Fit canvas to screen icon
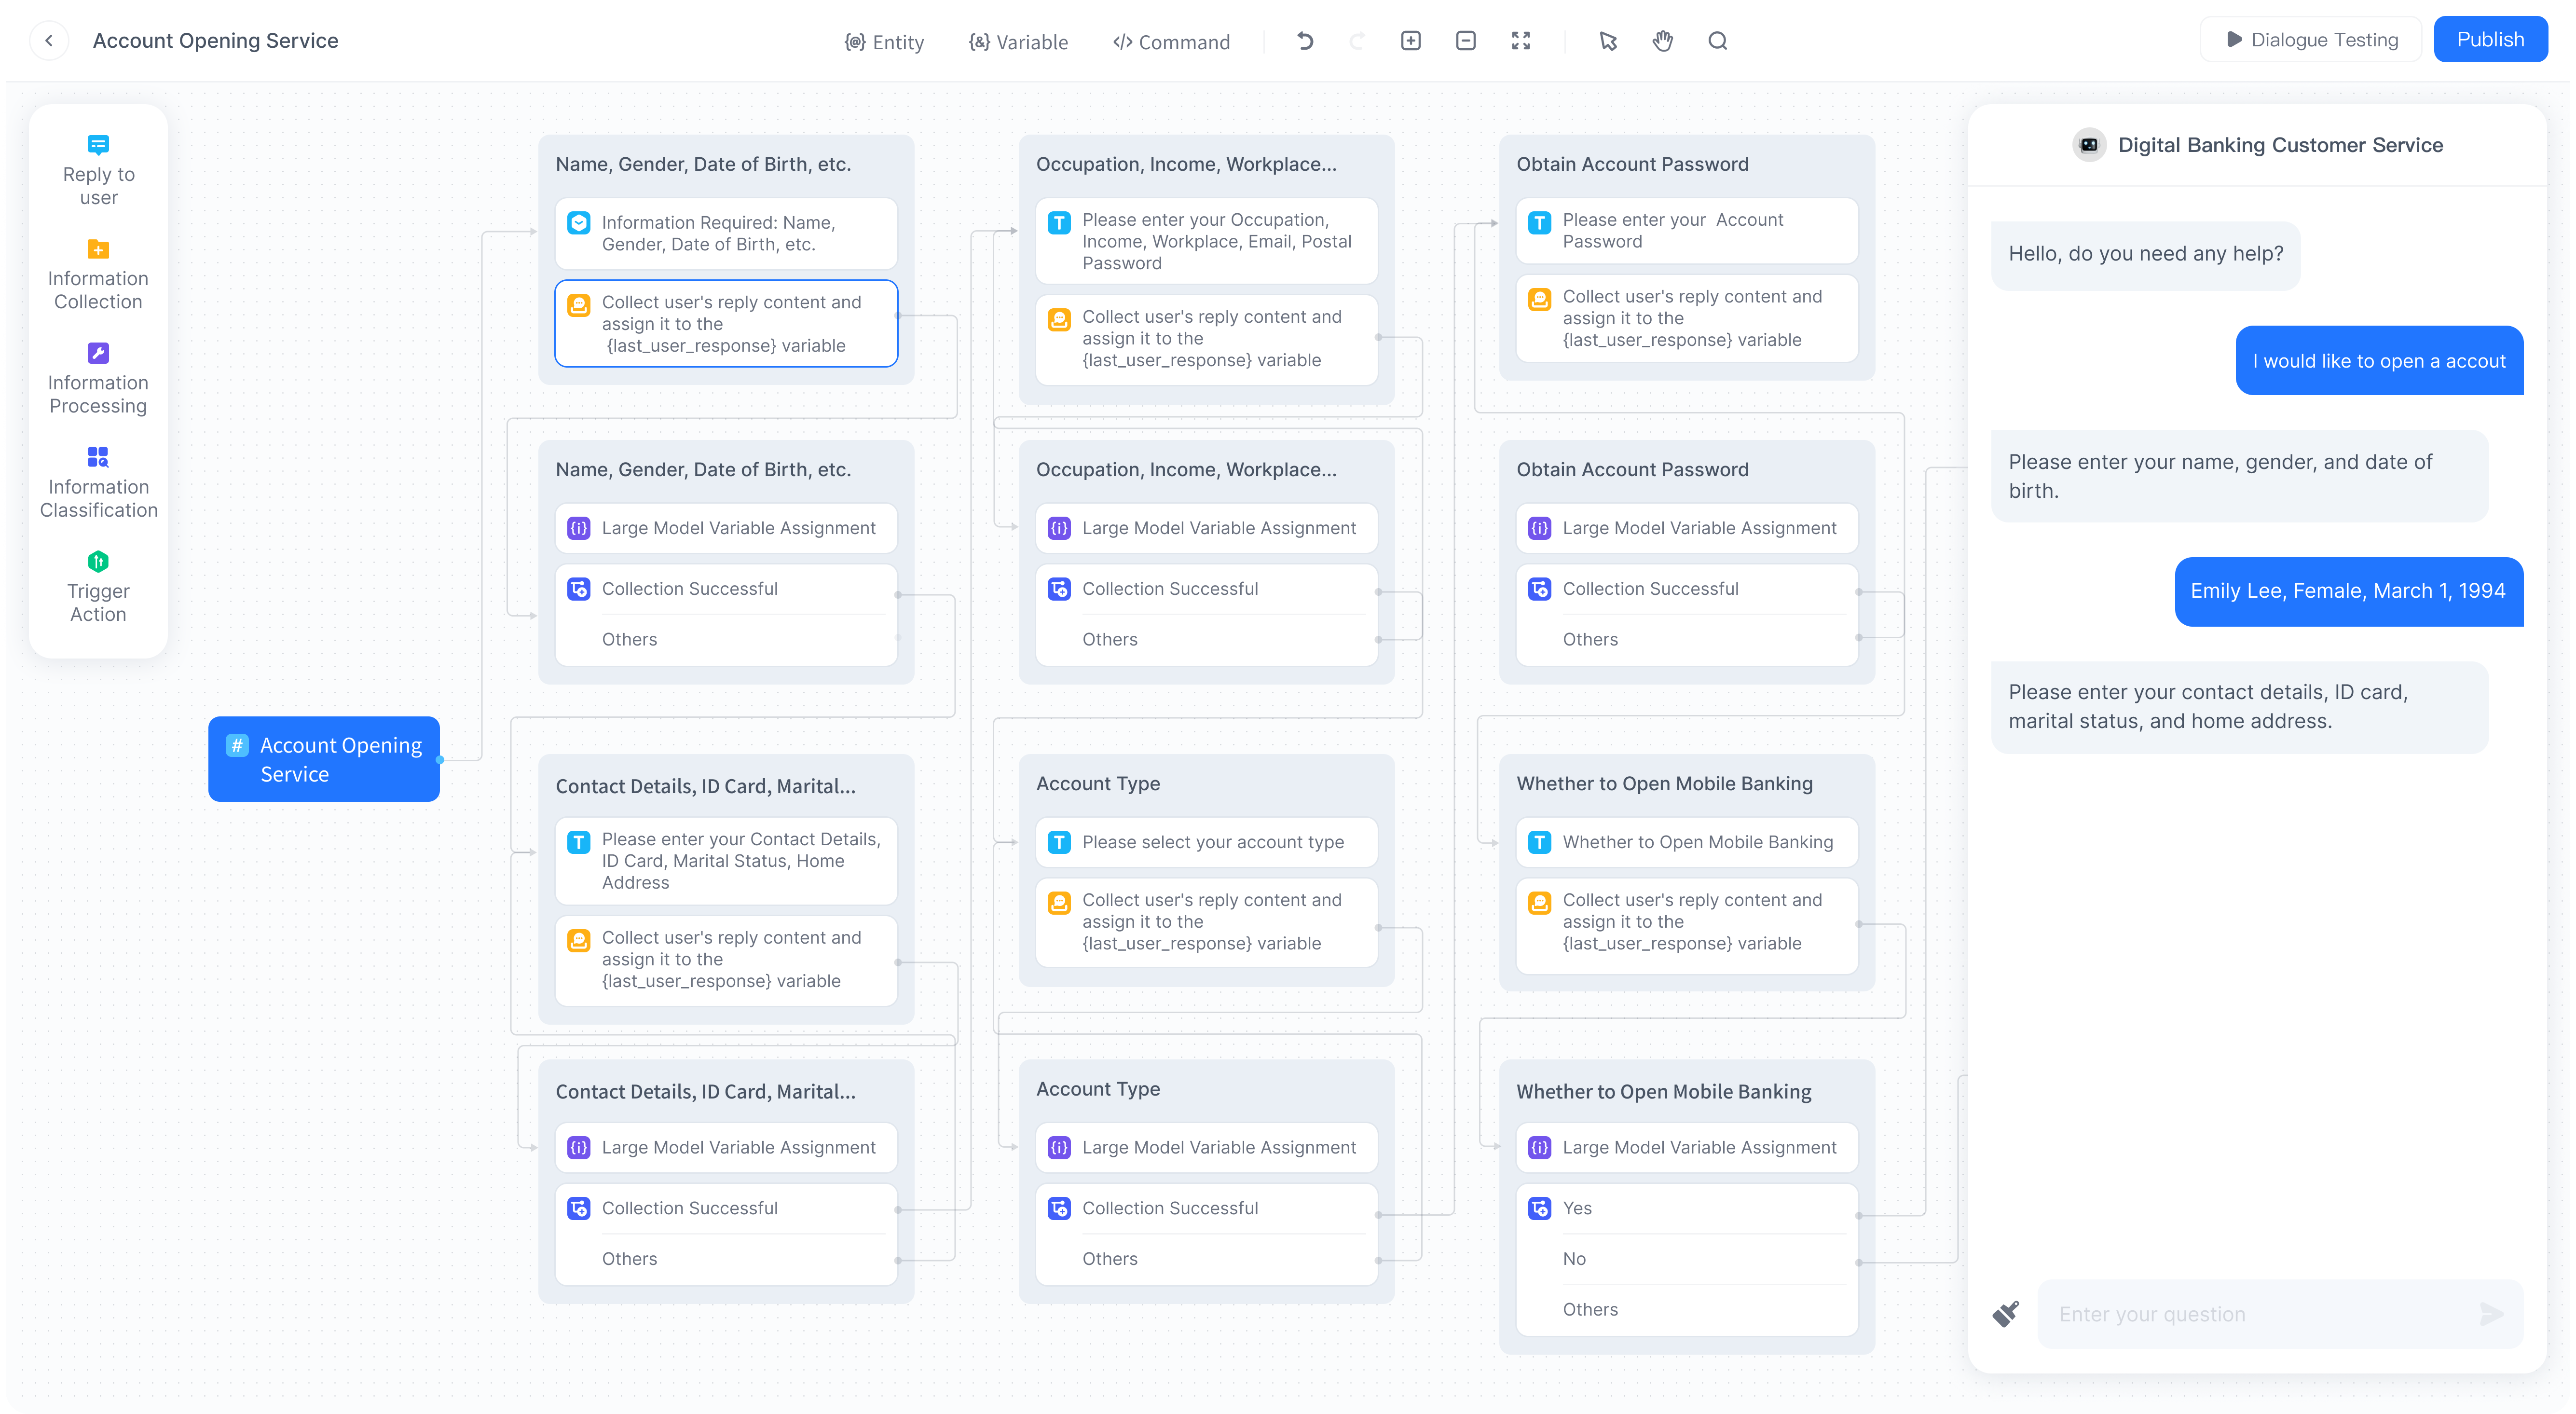The width and height of the screenshot is (2576, 1414). coord(1521,41)
